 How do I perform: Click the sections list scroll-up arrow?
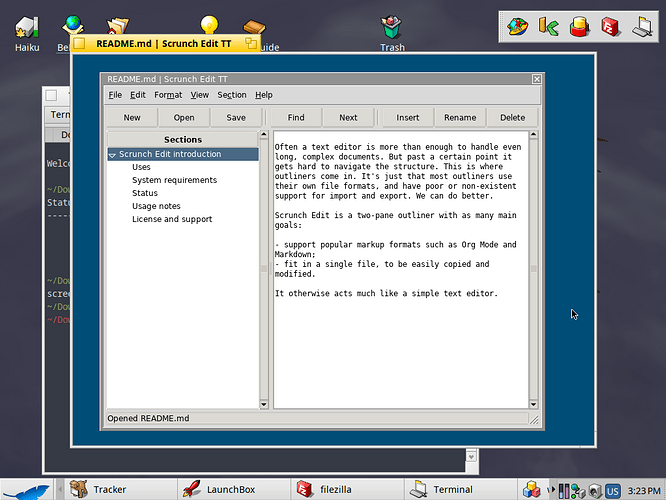pos(265,134)
